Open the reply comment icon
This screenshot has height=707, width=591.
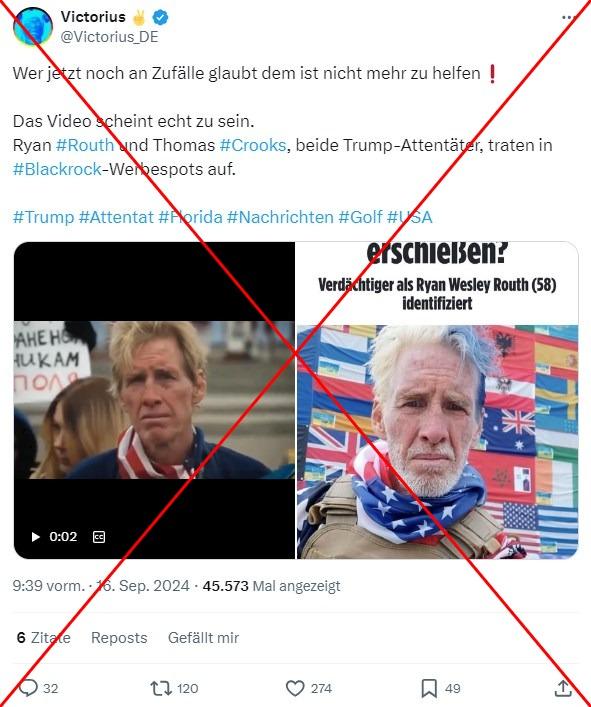(28, 688)
